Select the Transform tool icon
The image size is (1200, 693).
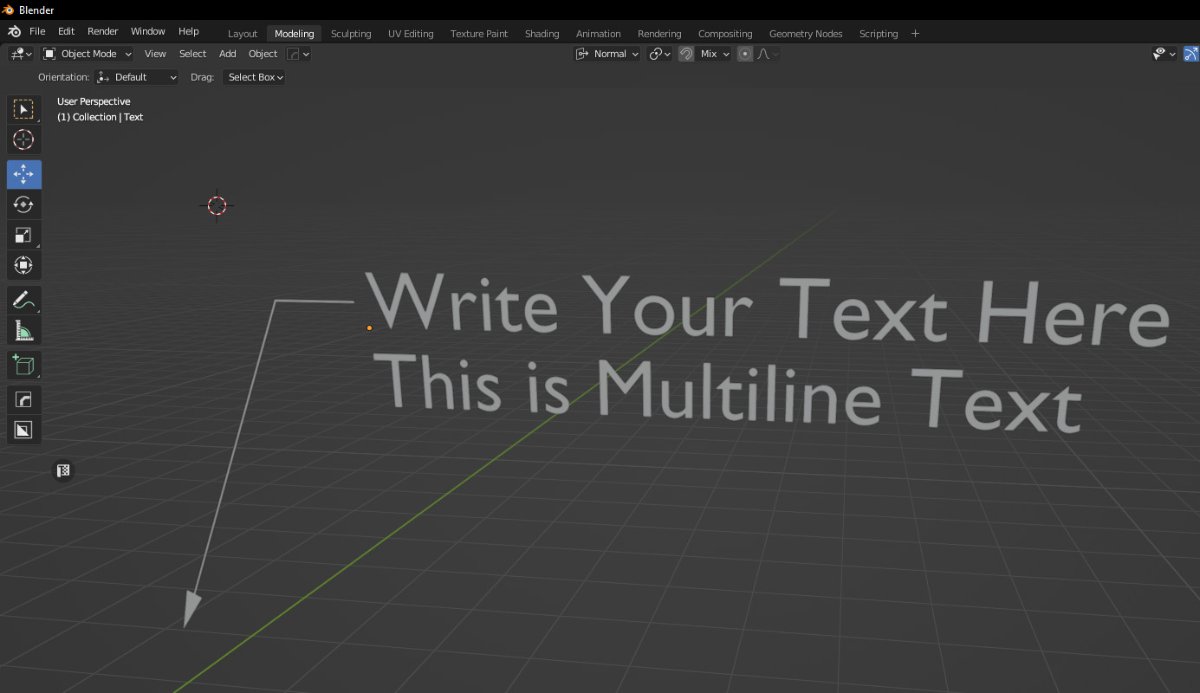click(x=24, y=265)
